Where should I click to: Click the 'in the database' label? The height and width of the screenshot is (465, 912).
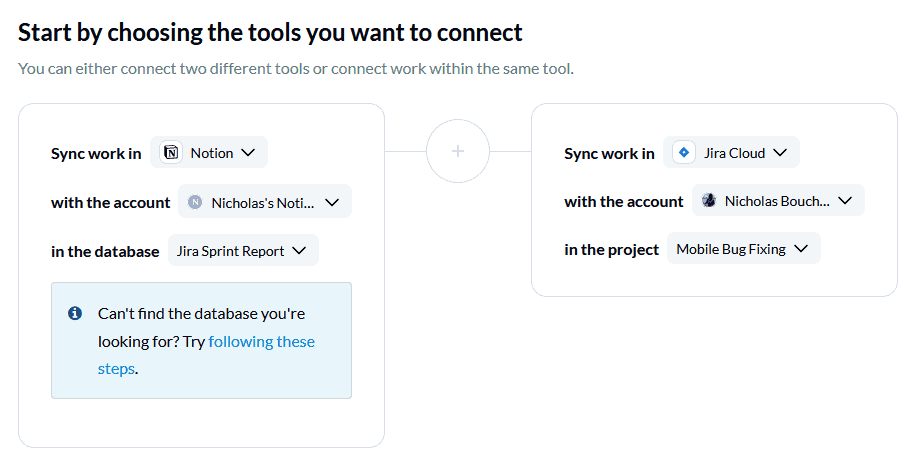point(105,251)
